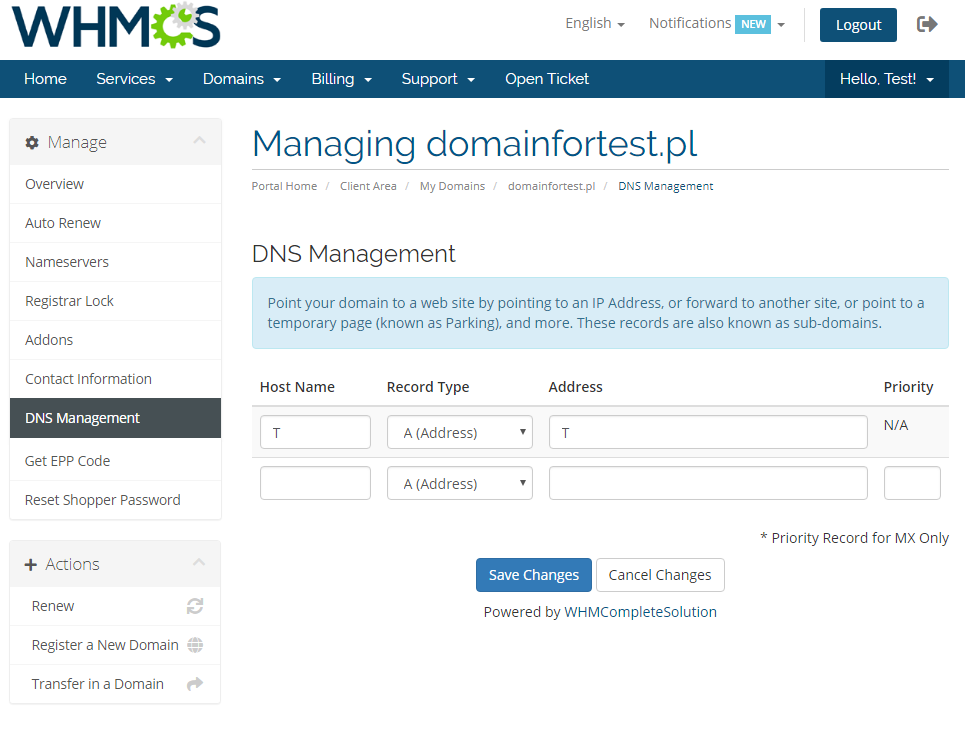Select Addons in the sidebar
Screen dimensions: 965x743
(x=115, y=340)
